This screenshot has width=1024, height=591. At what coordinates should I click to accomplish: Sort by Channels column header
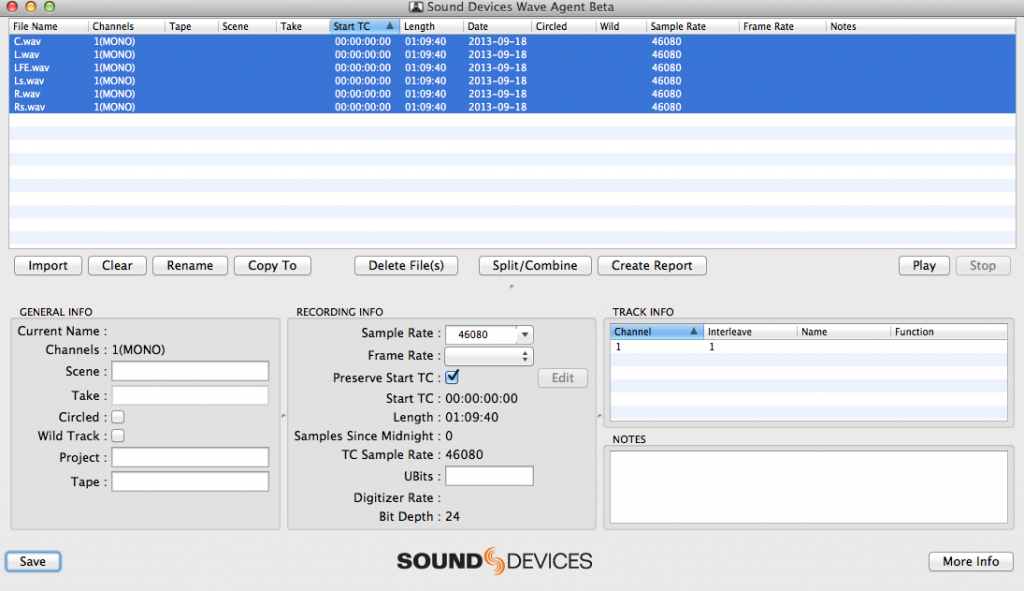point(126,27)
